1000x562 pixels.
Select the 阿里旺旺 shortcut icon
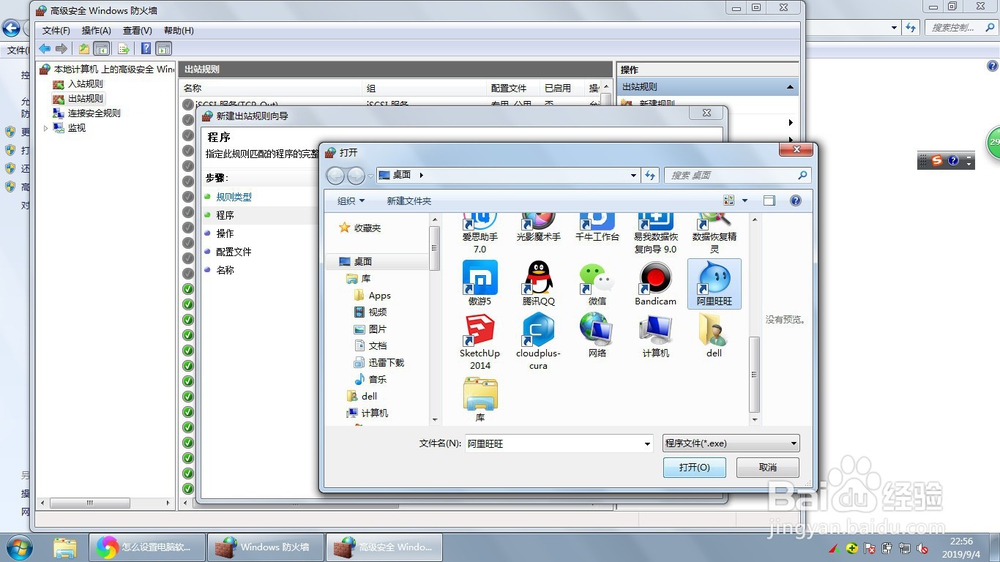714,284
